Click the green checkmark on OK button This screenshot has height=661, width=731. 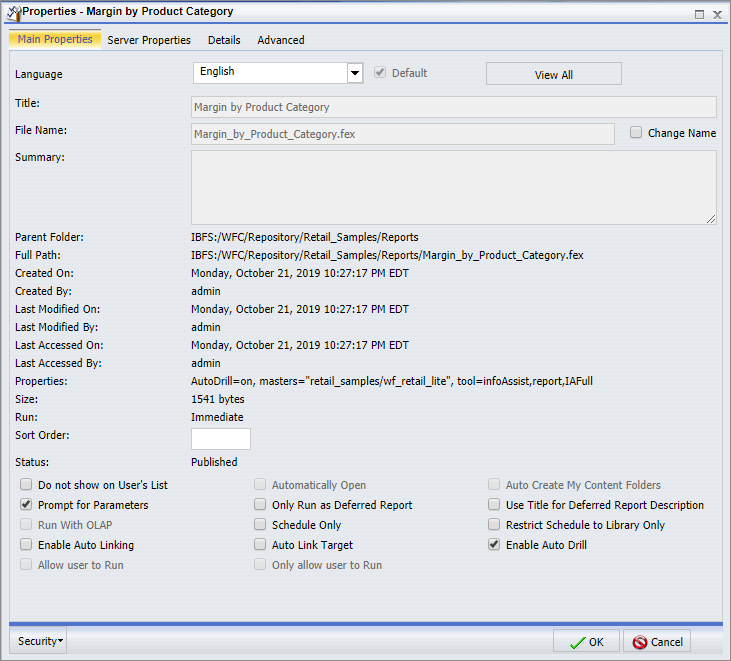[x=578, y=642]
